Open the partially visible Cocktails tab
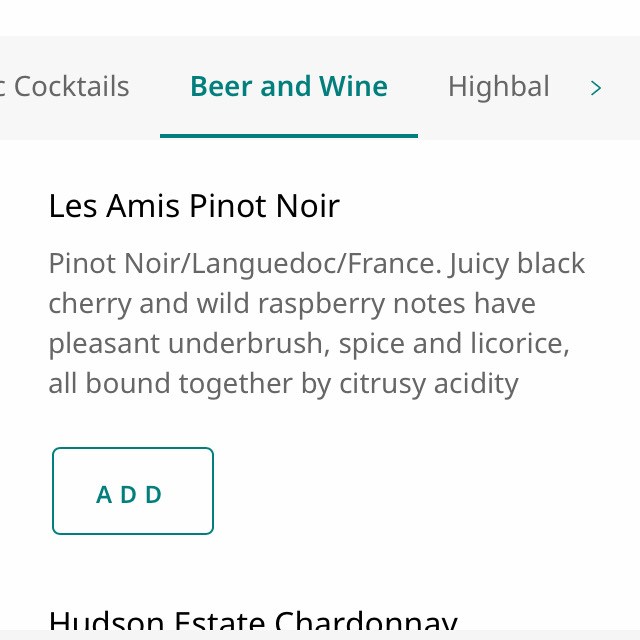The height and width of the screenshot is (640, 640). [x=66, y=87]
